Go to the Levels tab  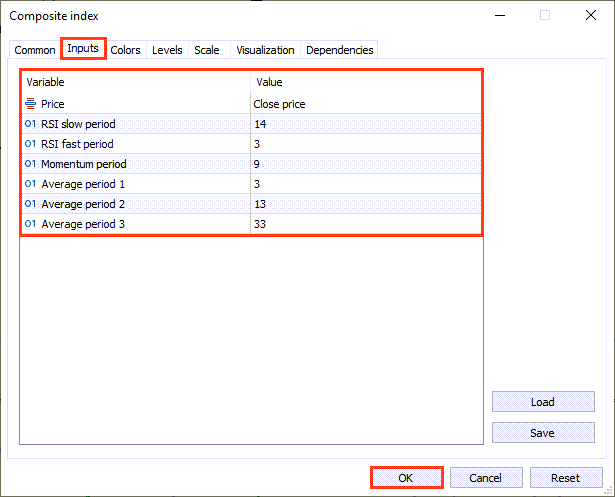tap(167, 50)
